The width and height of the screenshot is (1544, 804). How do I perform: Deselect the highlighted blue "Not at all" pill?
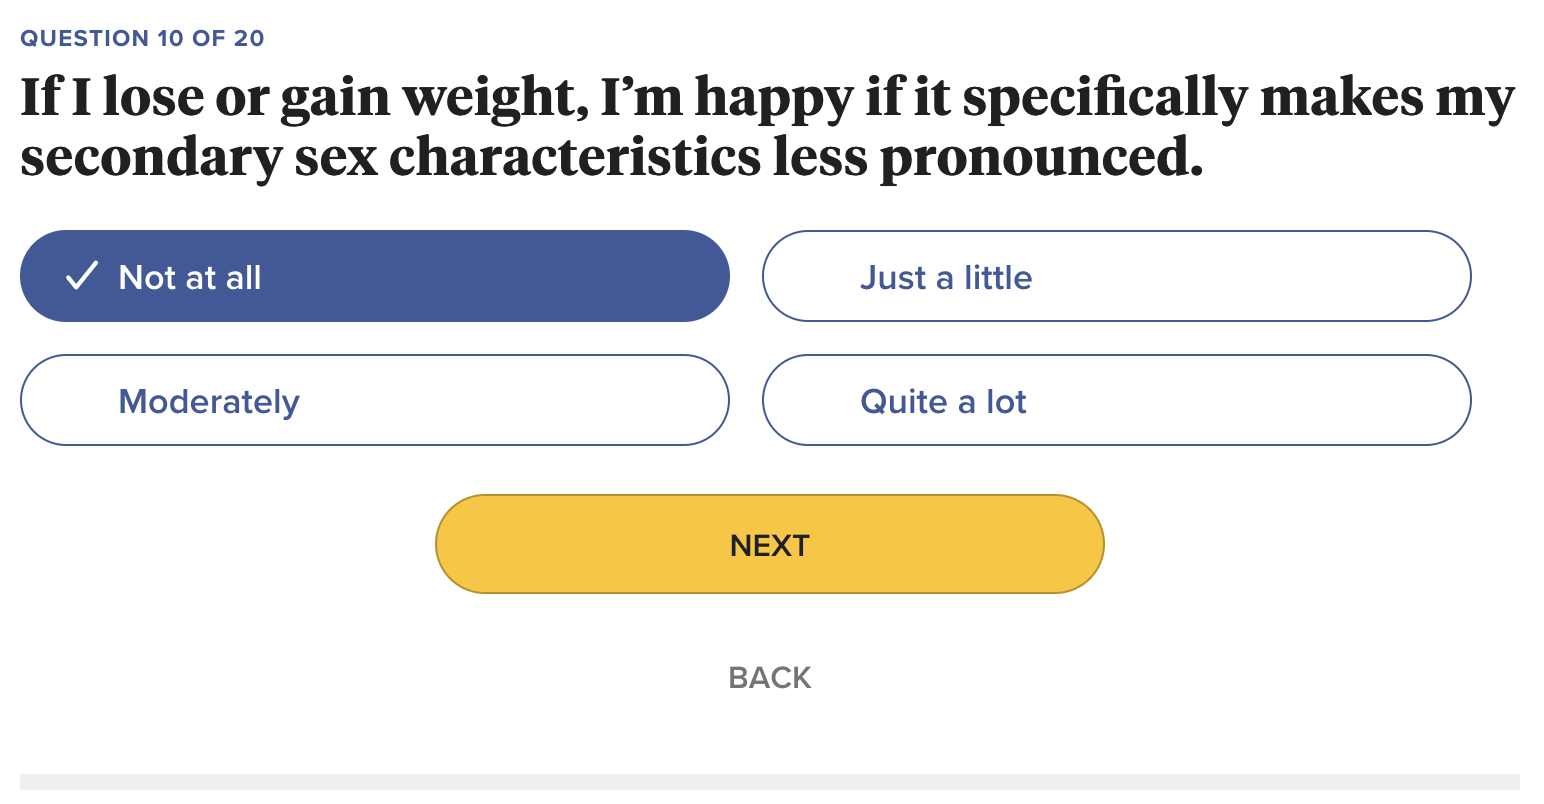tap(374, 276)
